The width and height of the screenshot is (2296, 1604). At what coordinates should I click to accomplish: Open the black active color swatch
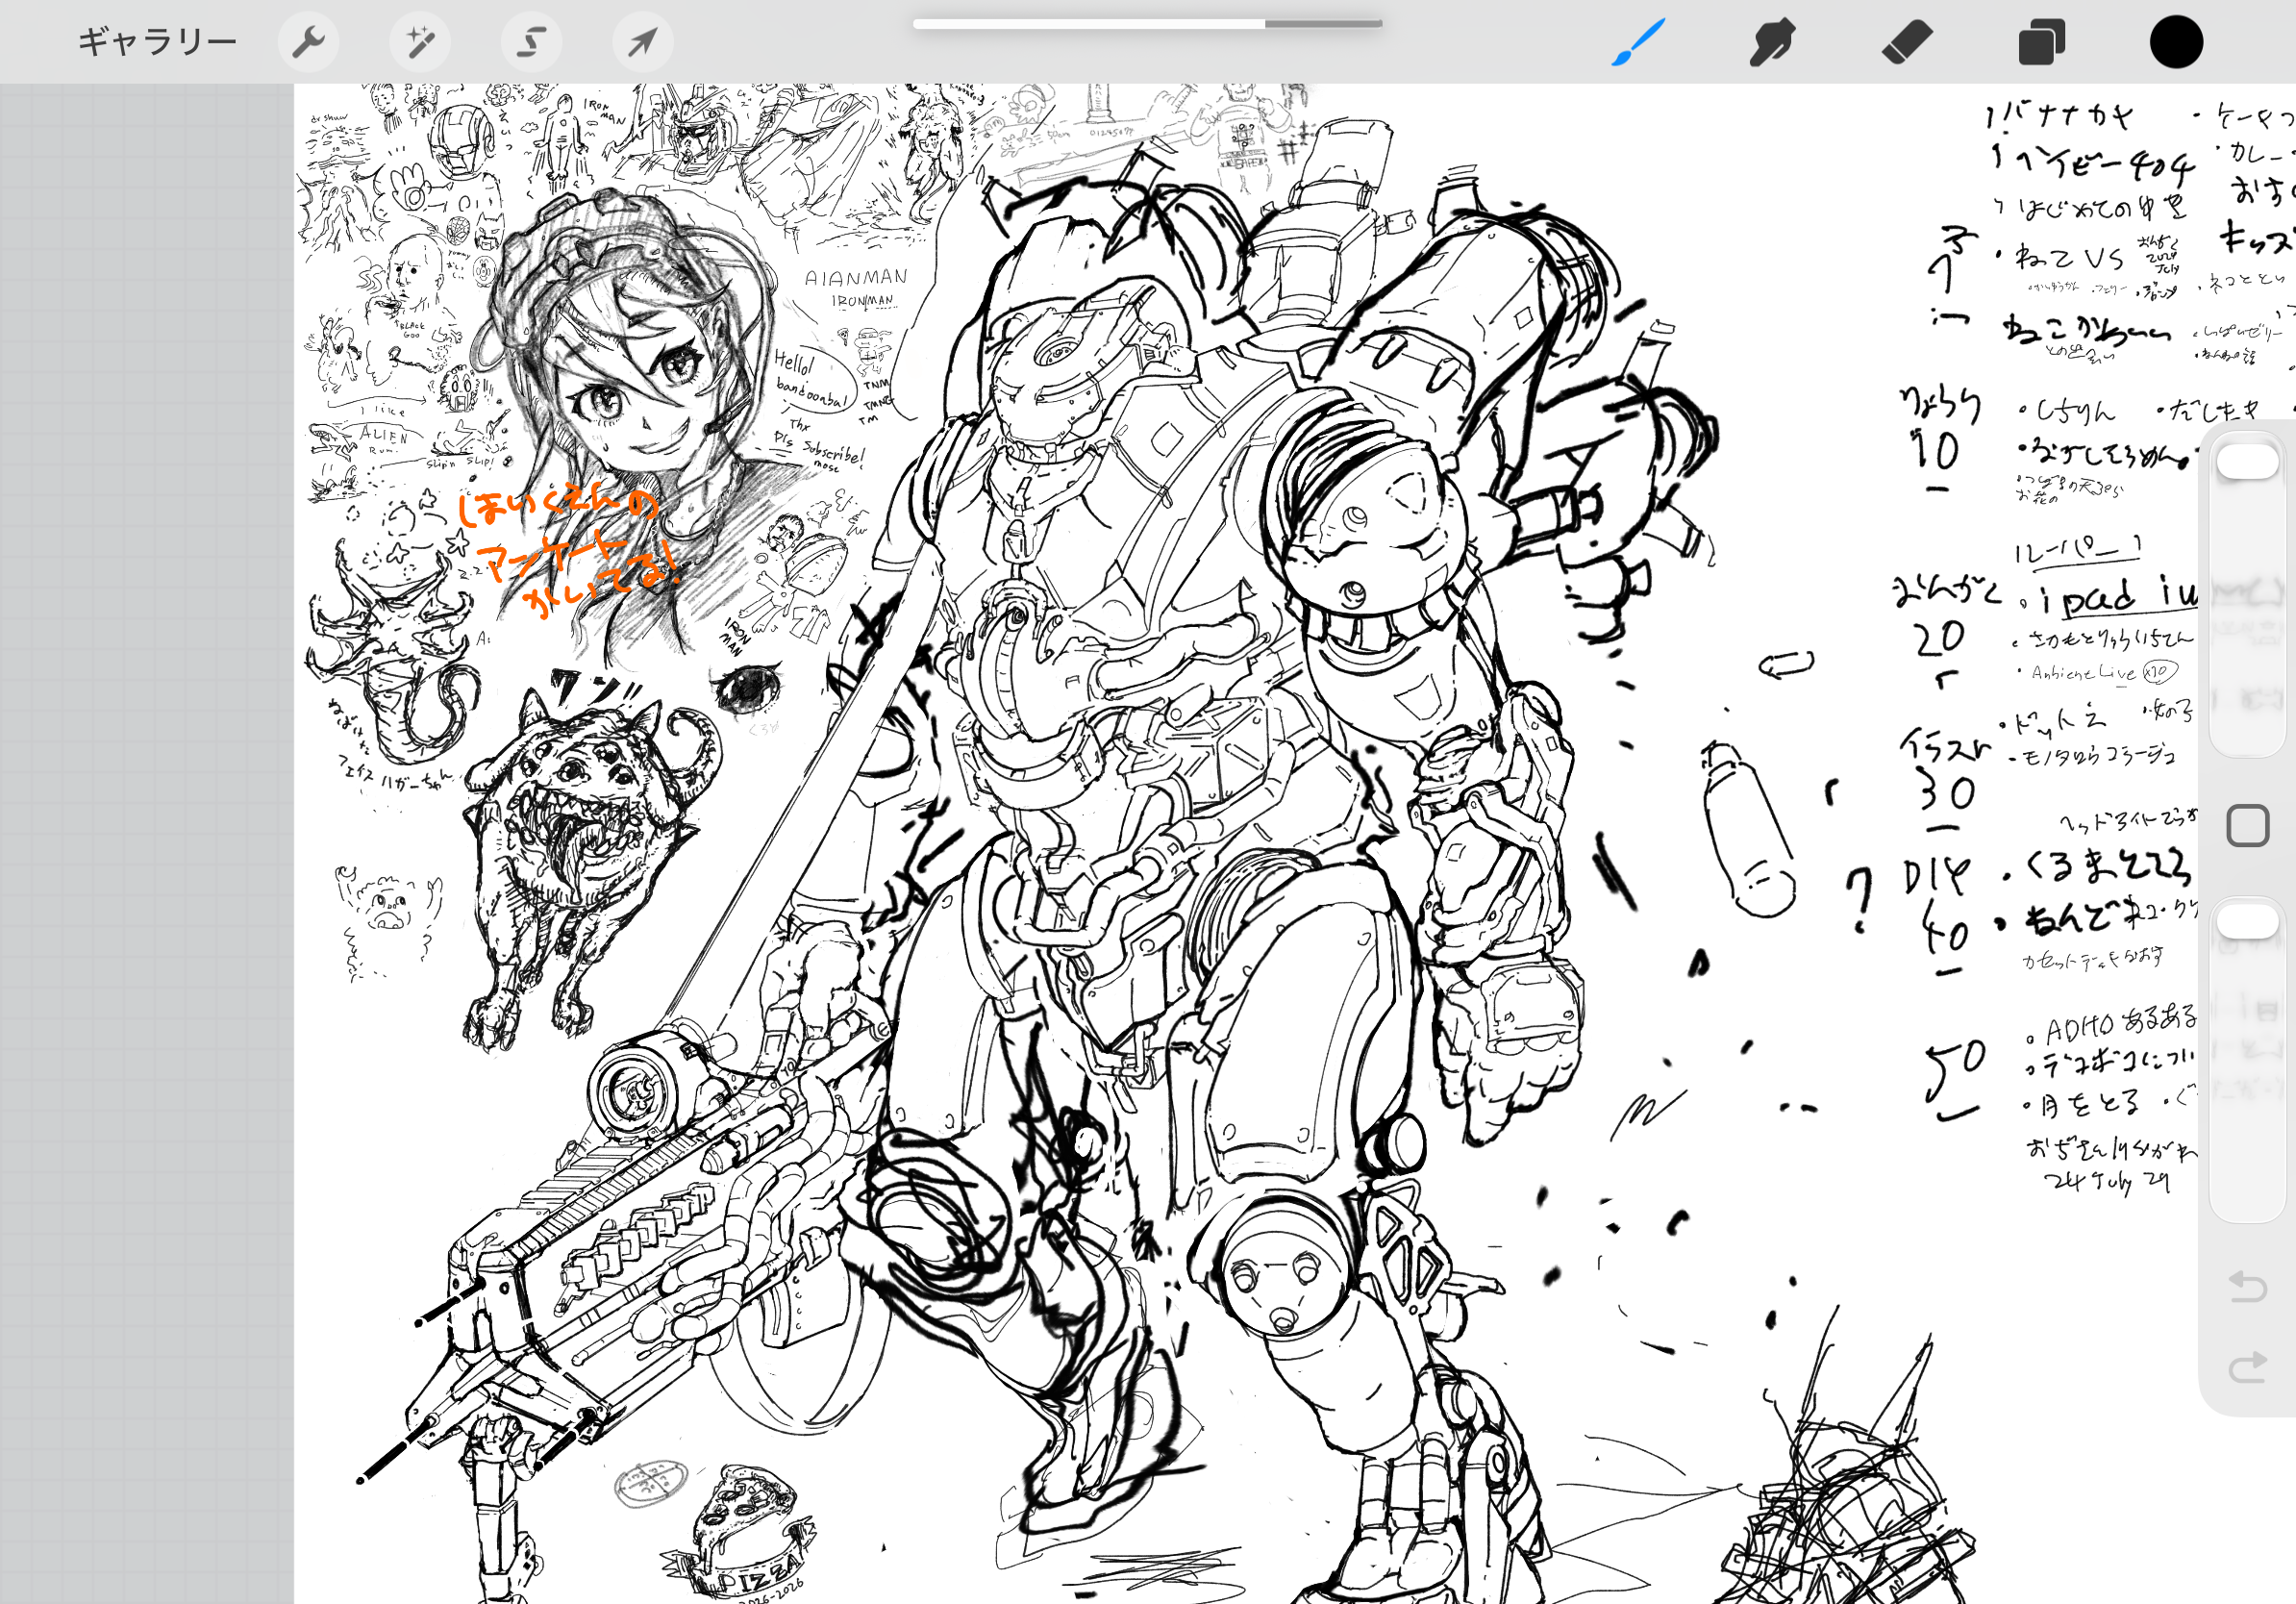2176,42
